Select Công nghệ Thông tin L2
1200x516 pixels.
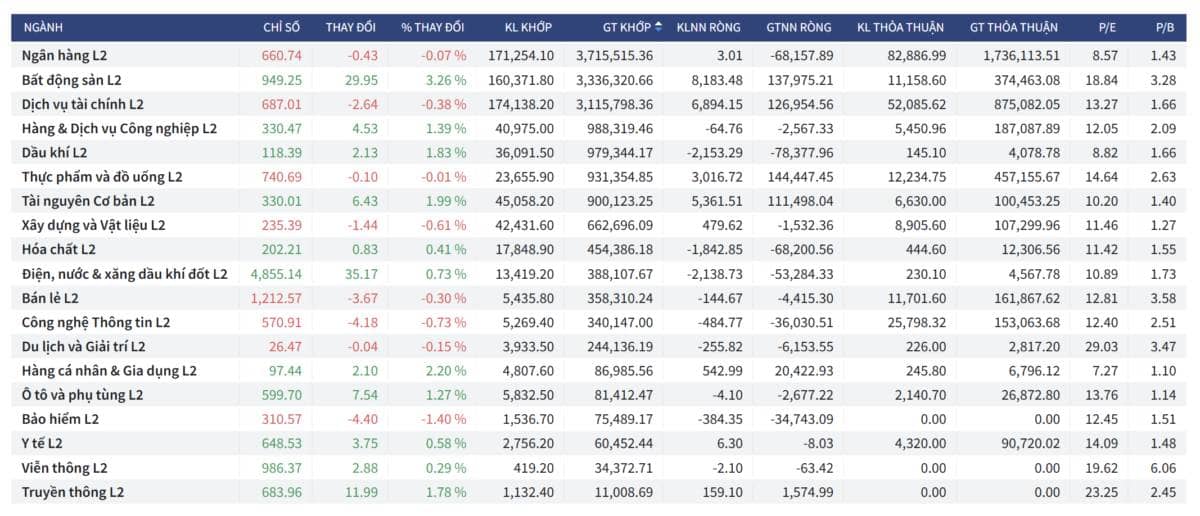96,322
